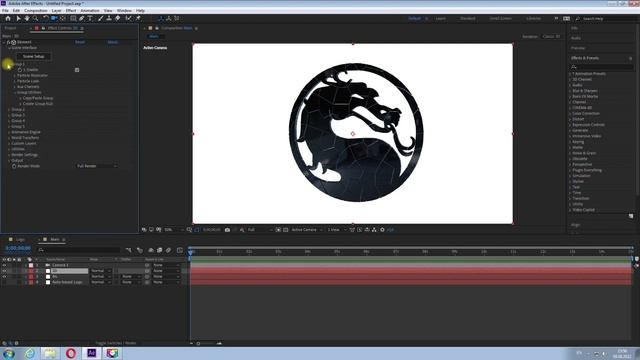The width and height of the screenshot is (640, 360).
Task: Open the Graph Editor icon in timeline
Action: [x=180, y=250]
